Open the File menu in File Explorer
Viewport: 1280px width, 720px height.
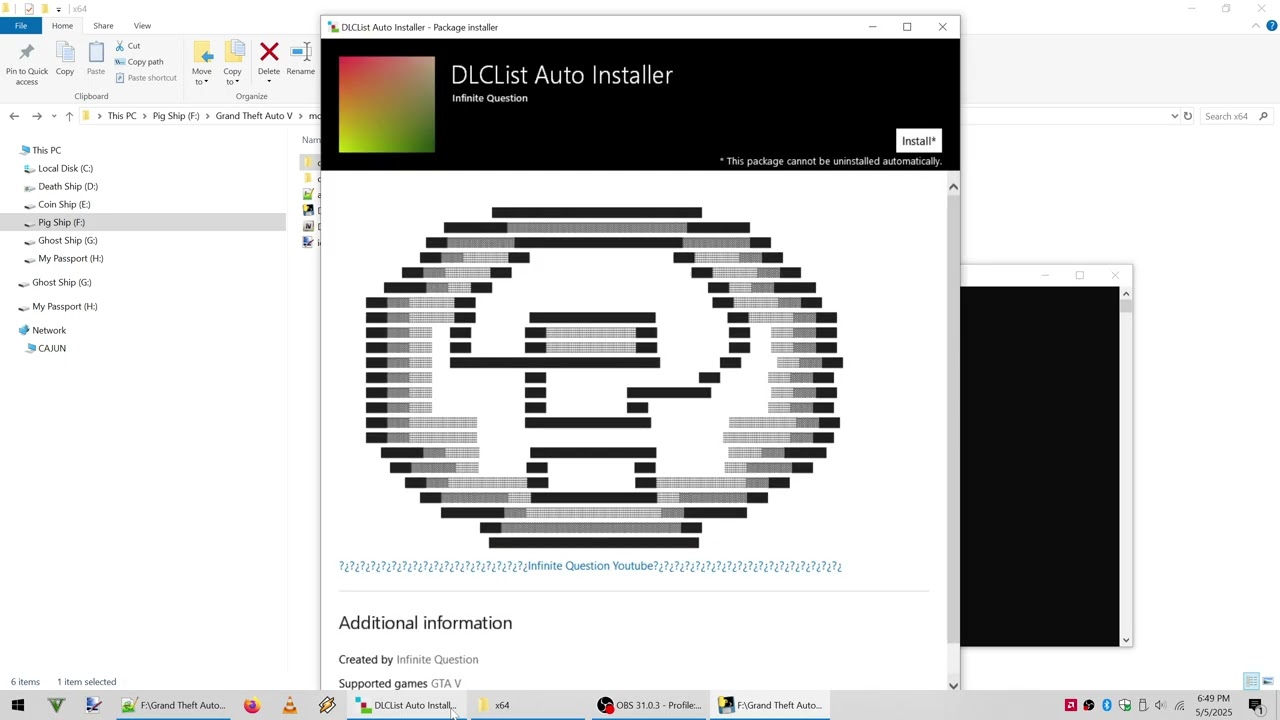coord(21,26)
